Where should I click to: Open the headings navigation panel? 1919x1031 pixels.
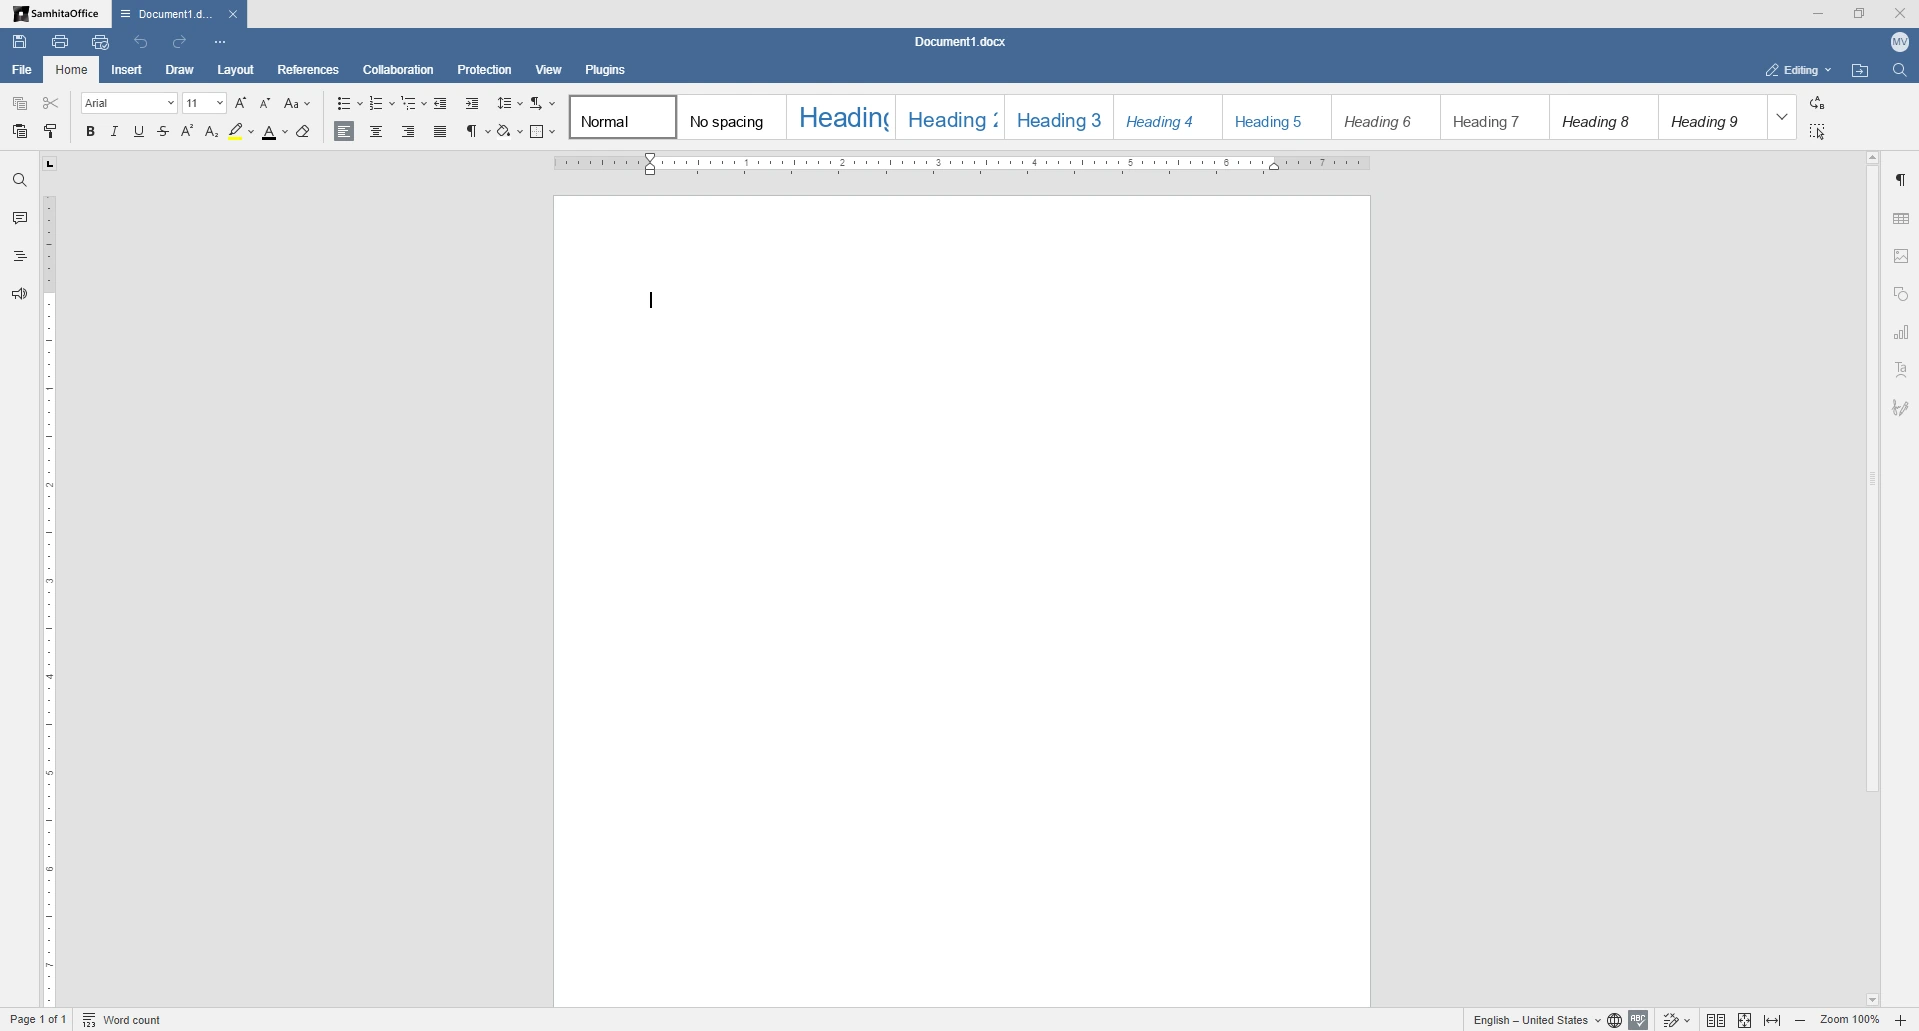20,256
